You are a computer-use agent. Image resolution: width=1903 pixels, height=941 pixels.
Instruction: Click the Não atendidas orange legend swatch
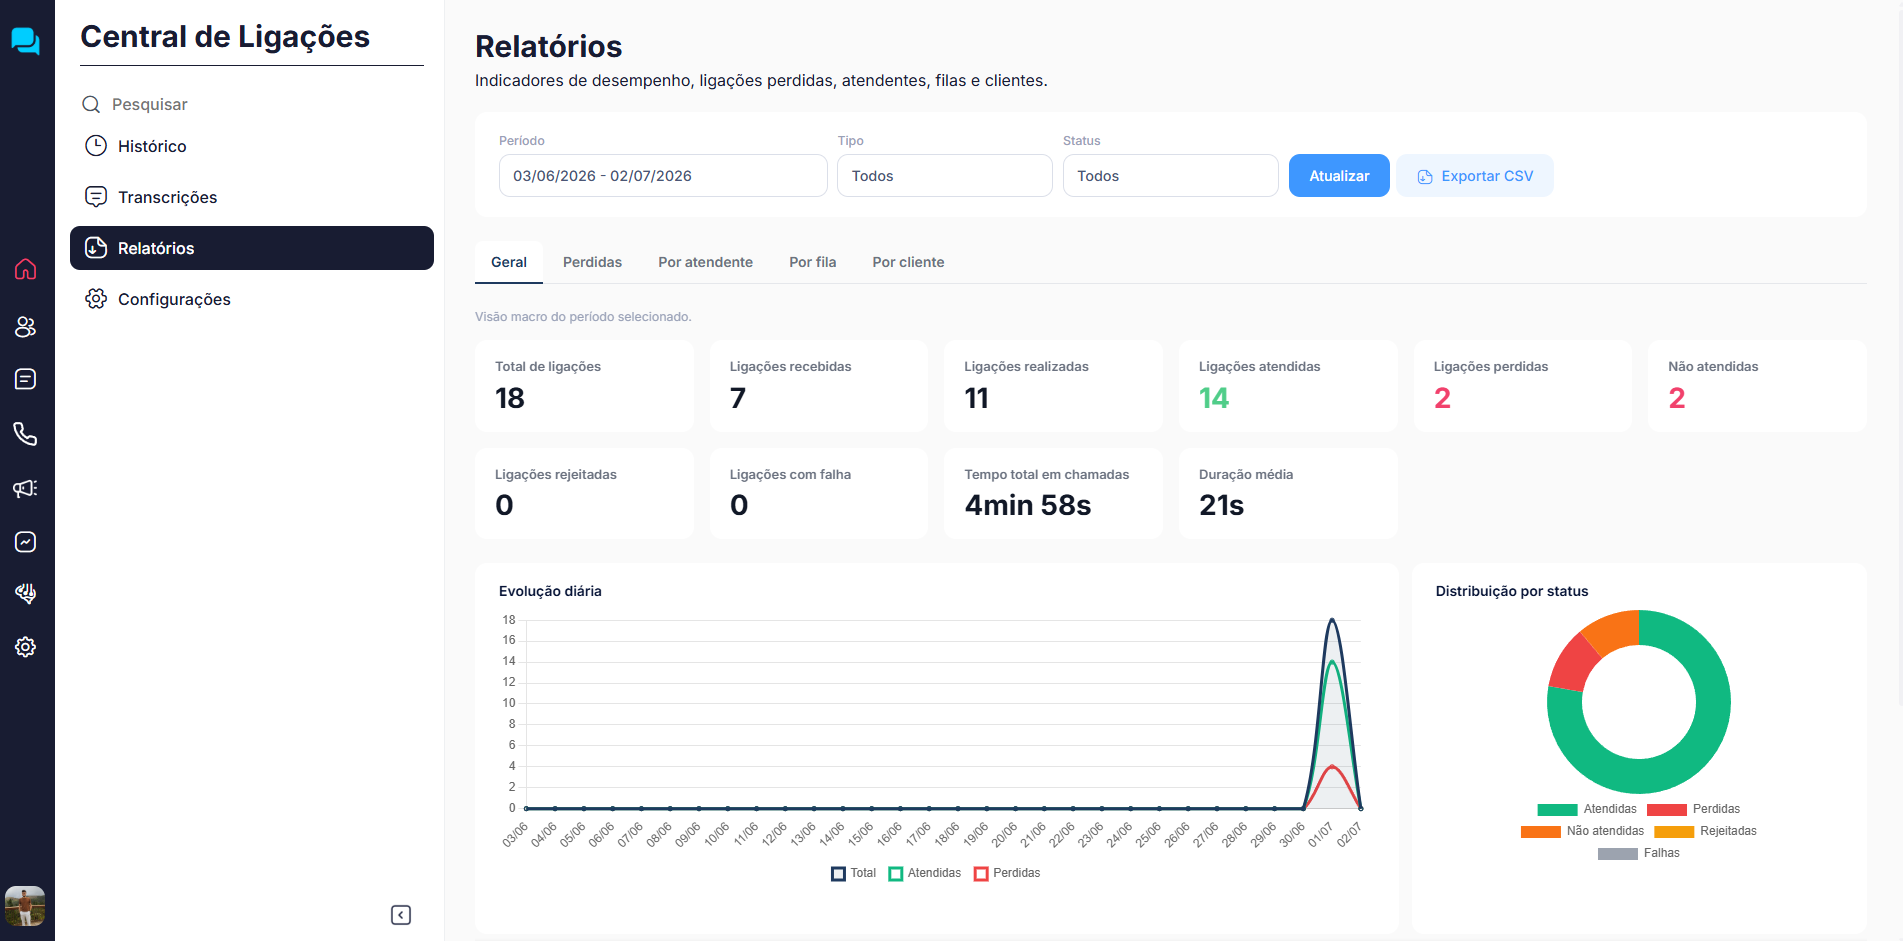click(x=1540, y=832)
